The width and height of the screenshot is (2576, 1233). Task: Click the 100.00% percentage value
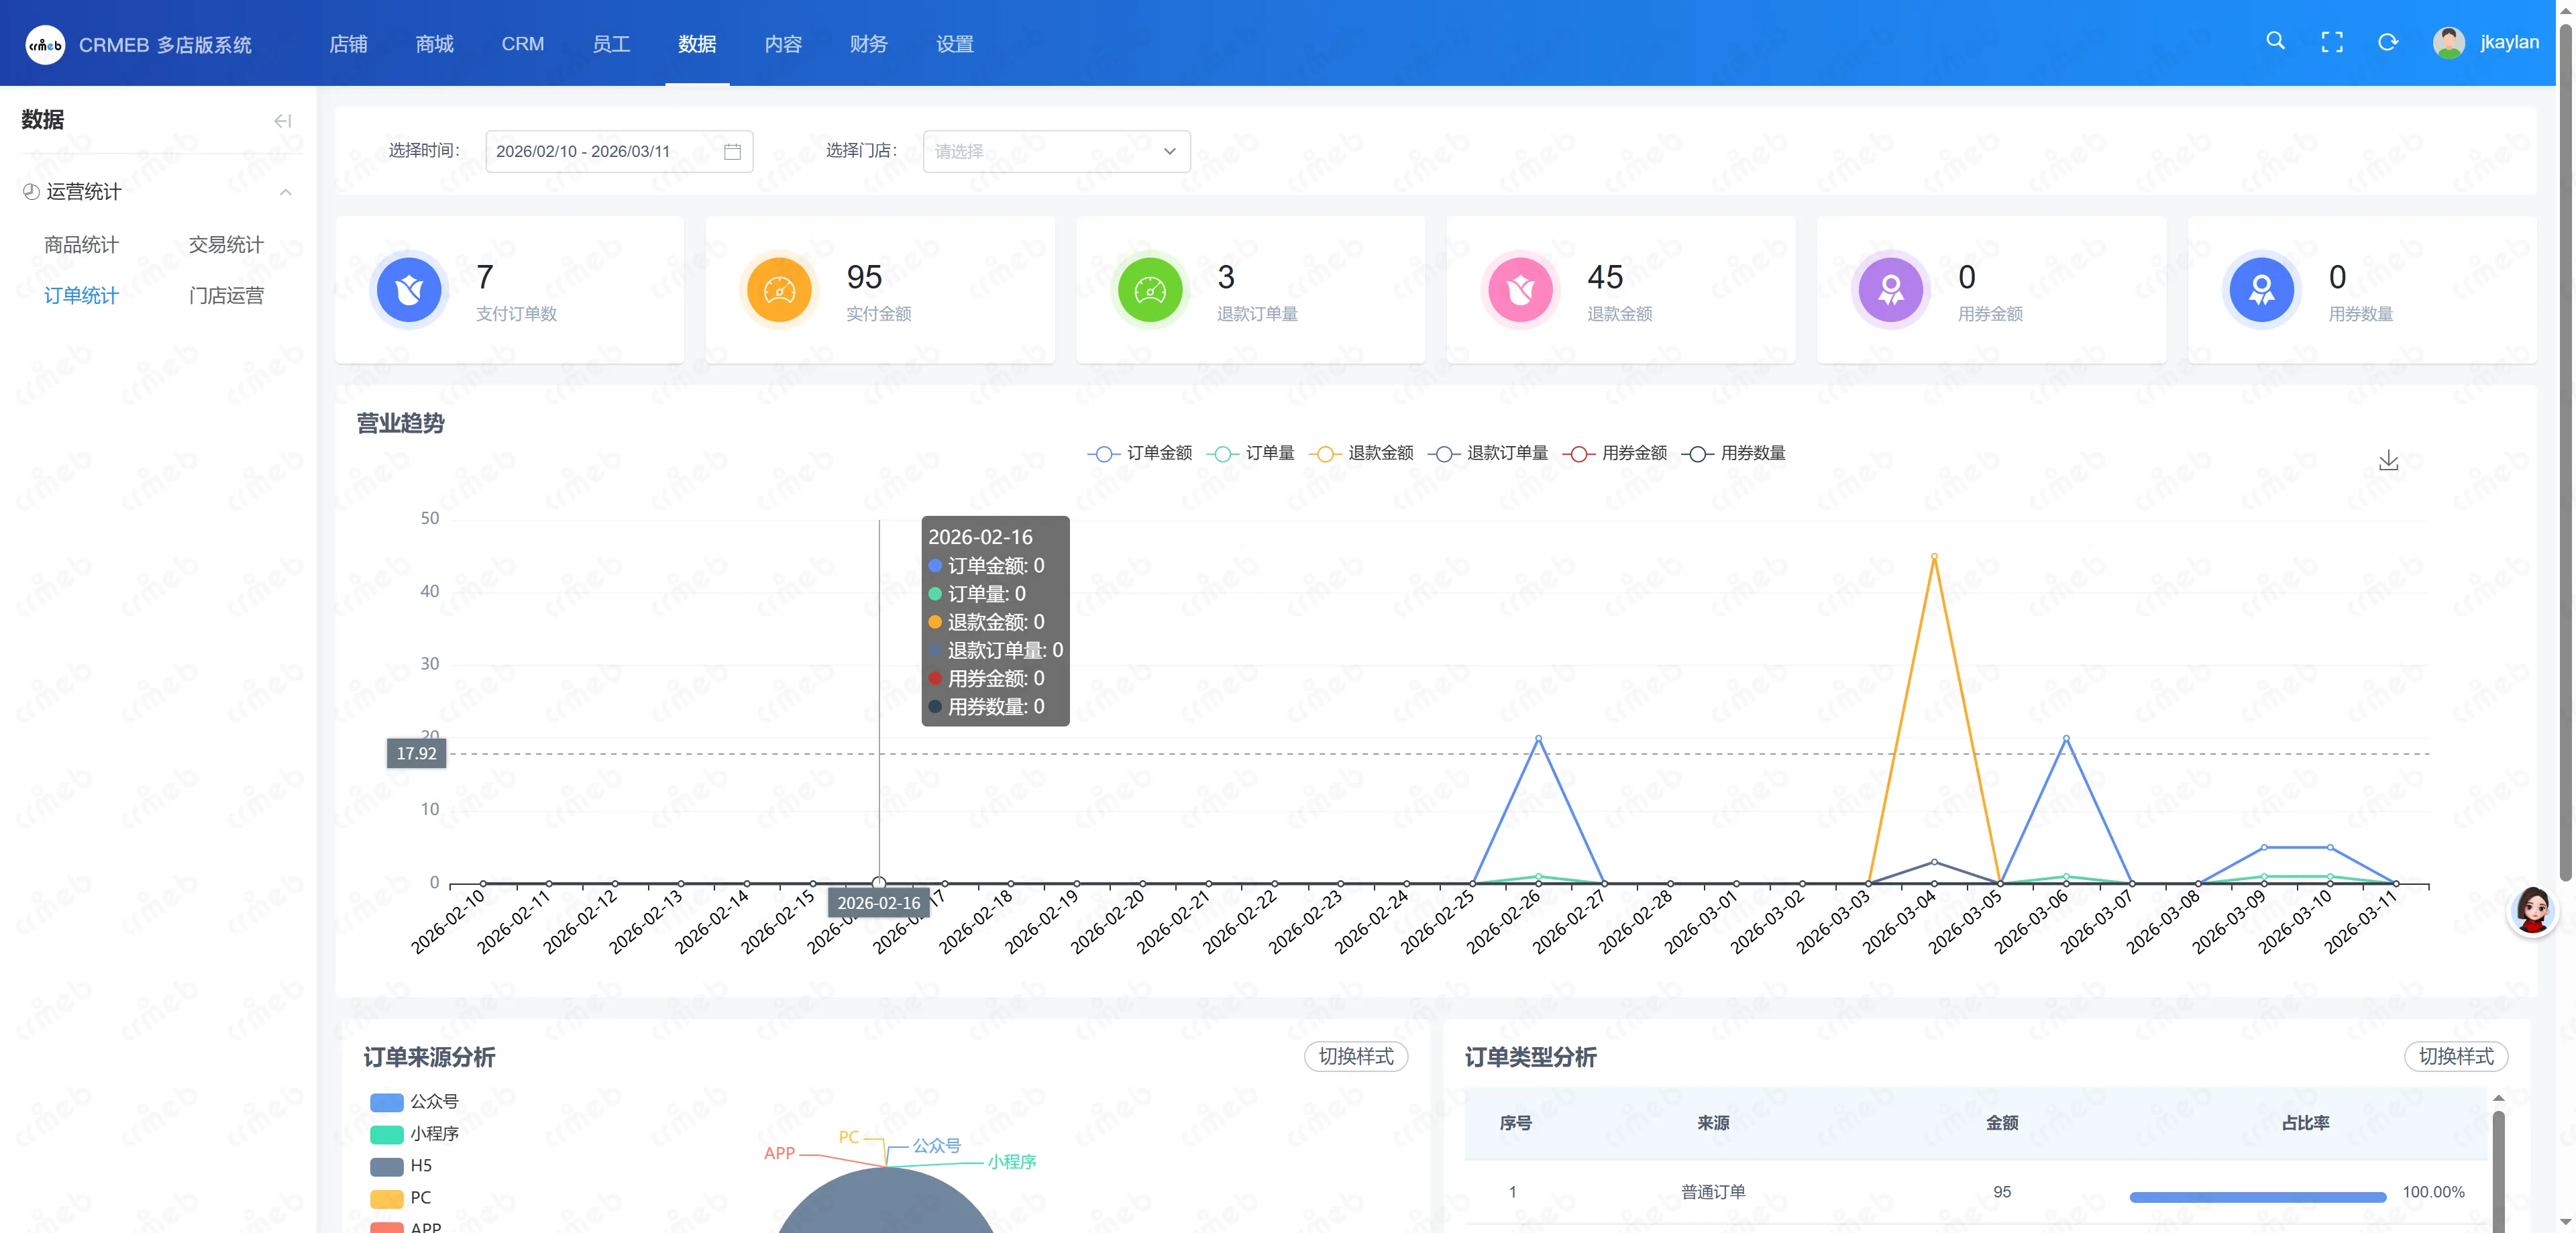2433,1191
